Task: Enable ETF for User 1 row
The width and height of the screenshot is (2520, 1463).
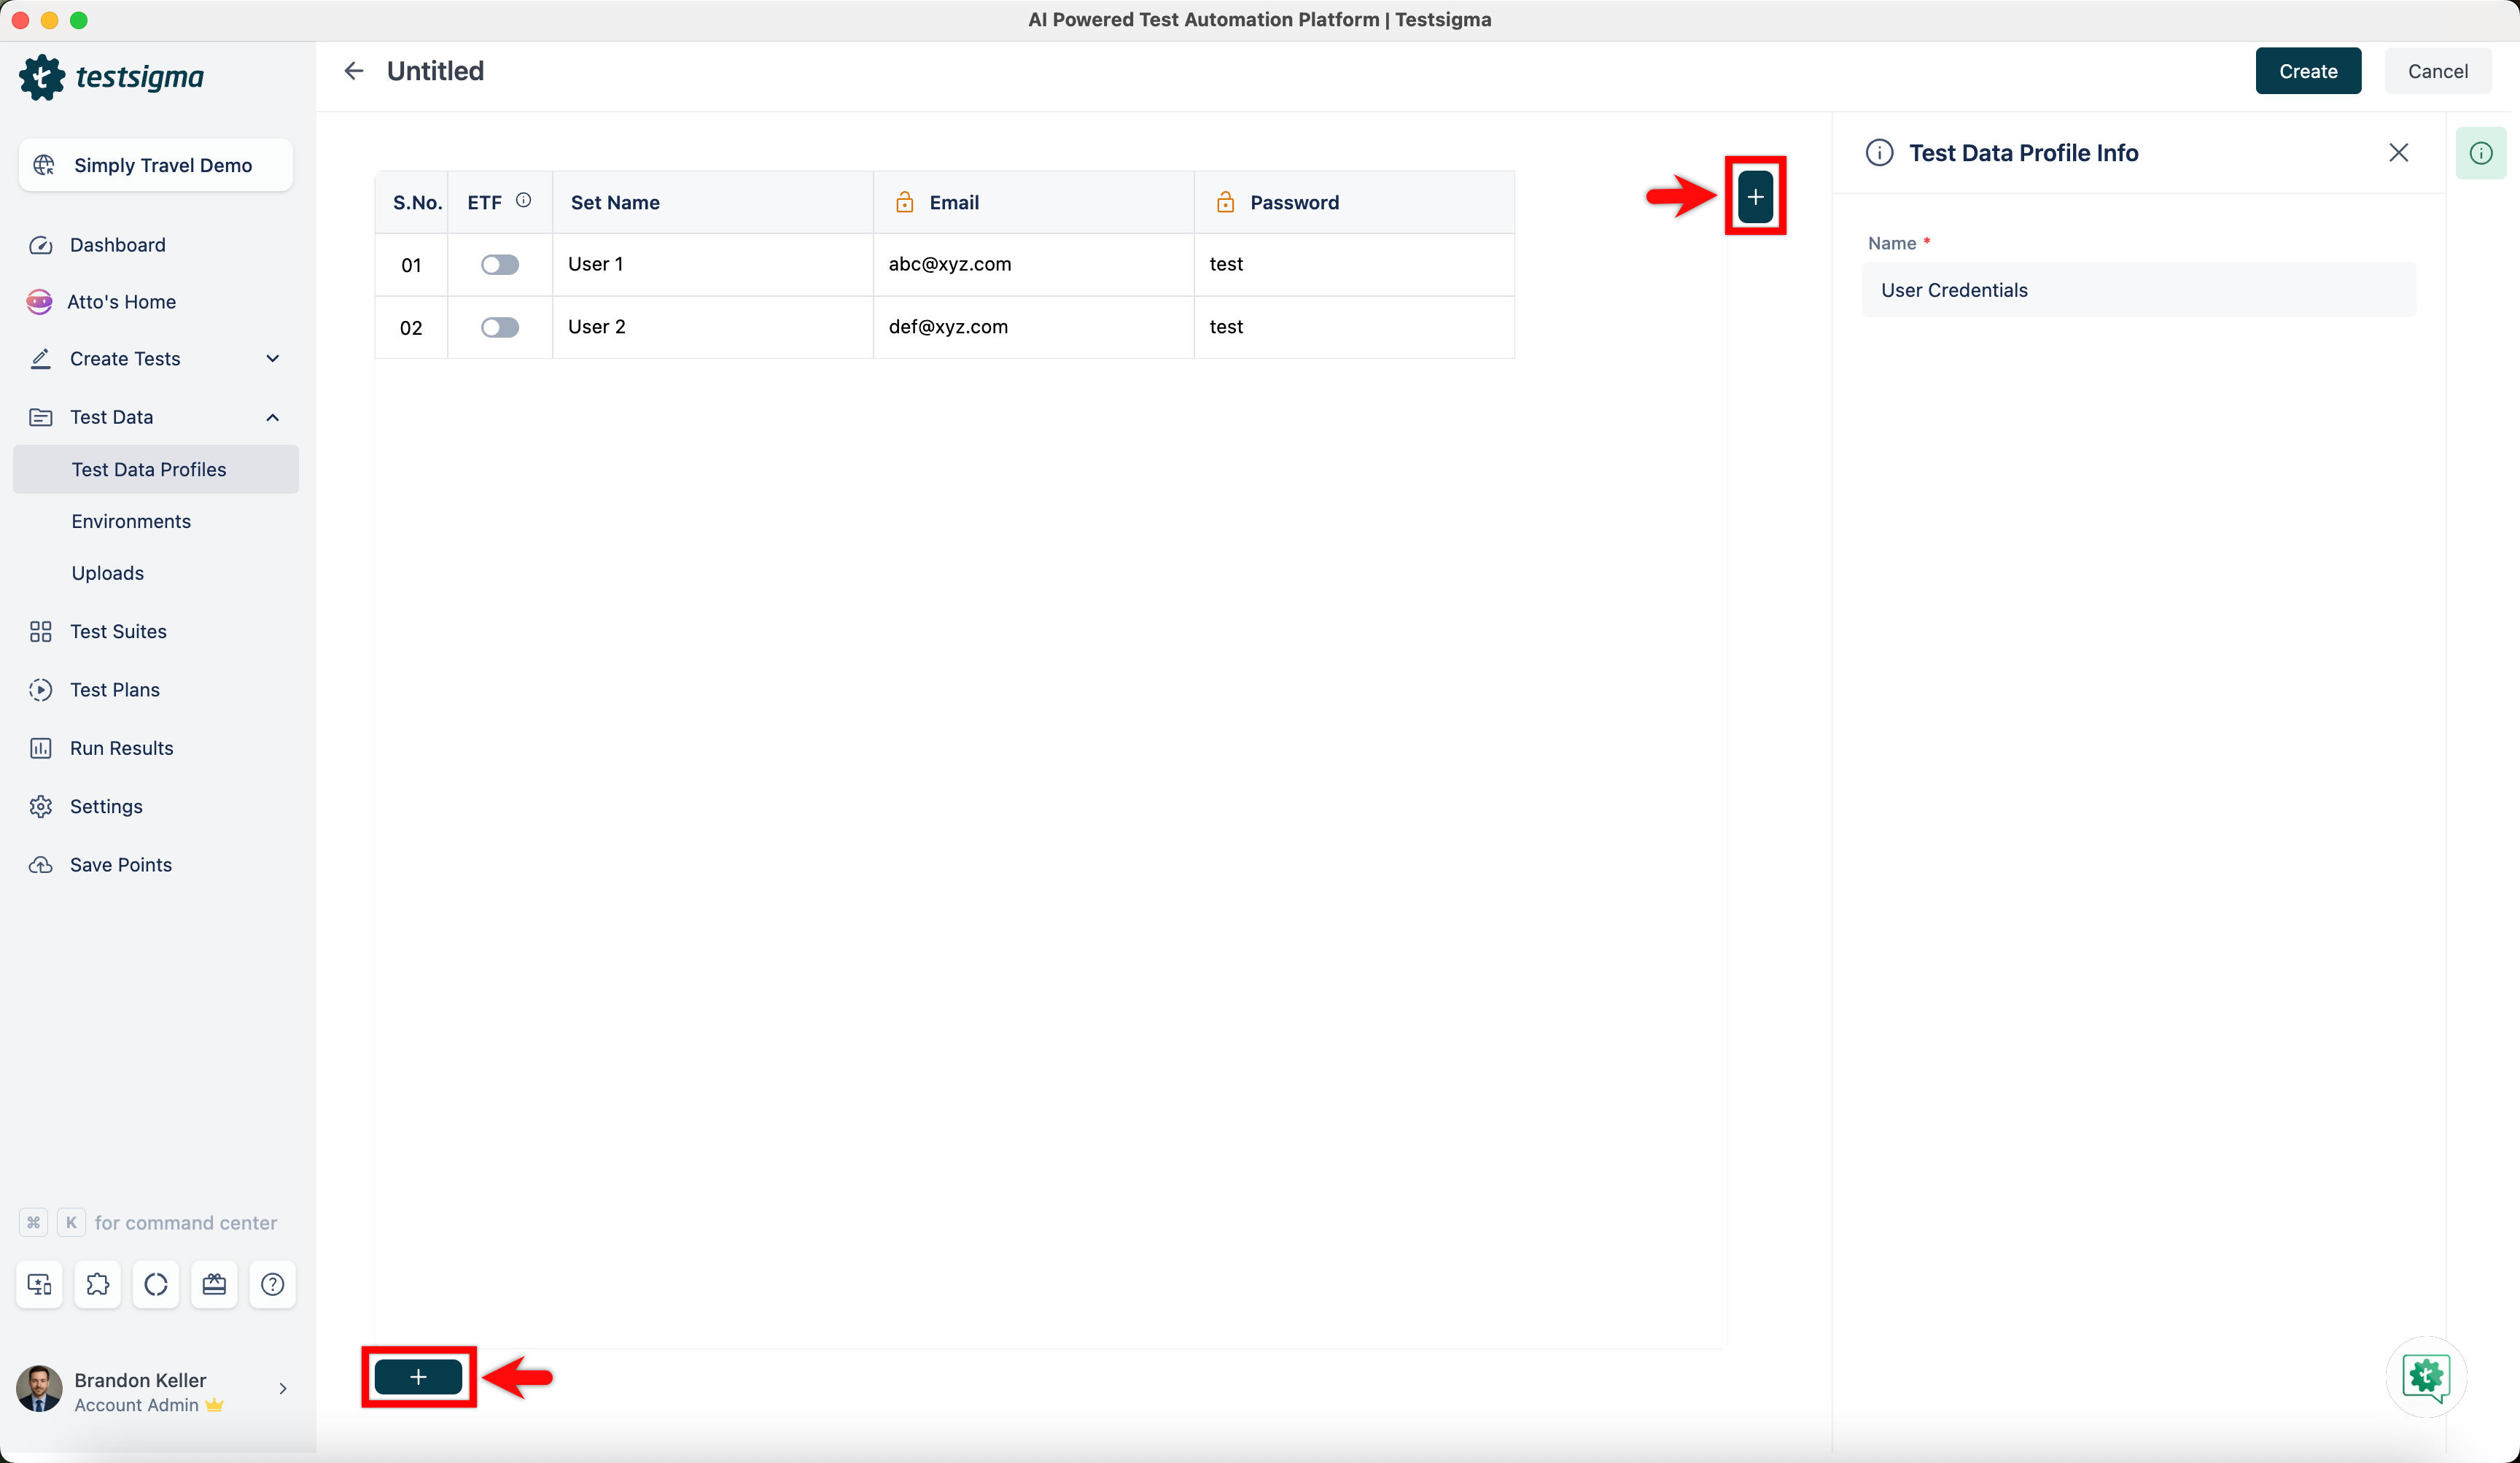Action: (x=500, y=264)
